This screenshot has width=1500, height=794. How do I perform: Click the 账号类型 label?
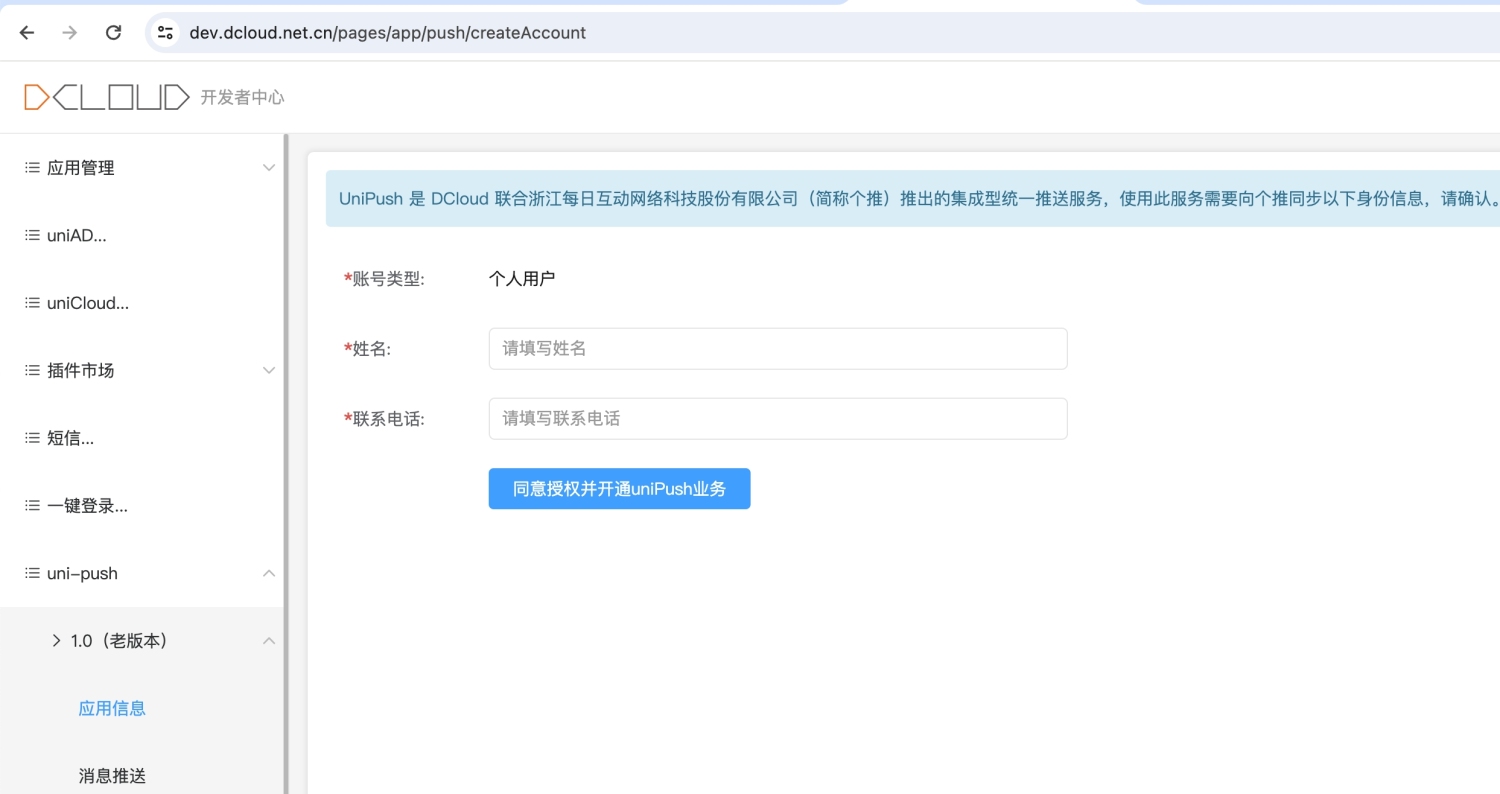385,279
